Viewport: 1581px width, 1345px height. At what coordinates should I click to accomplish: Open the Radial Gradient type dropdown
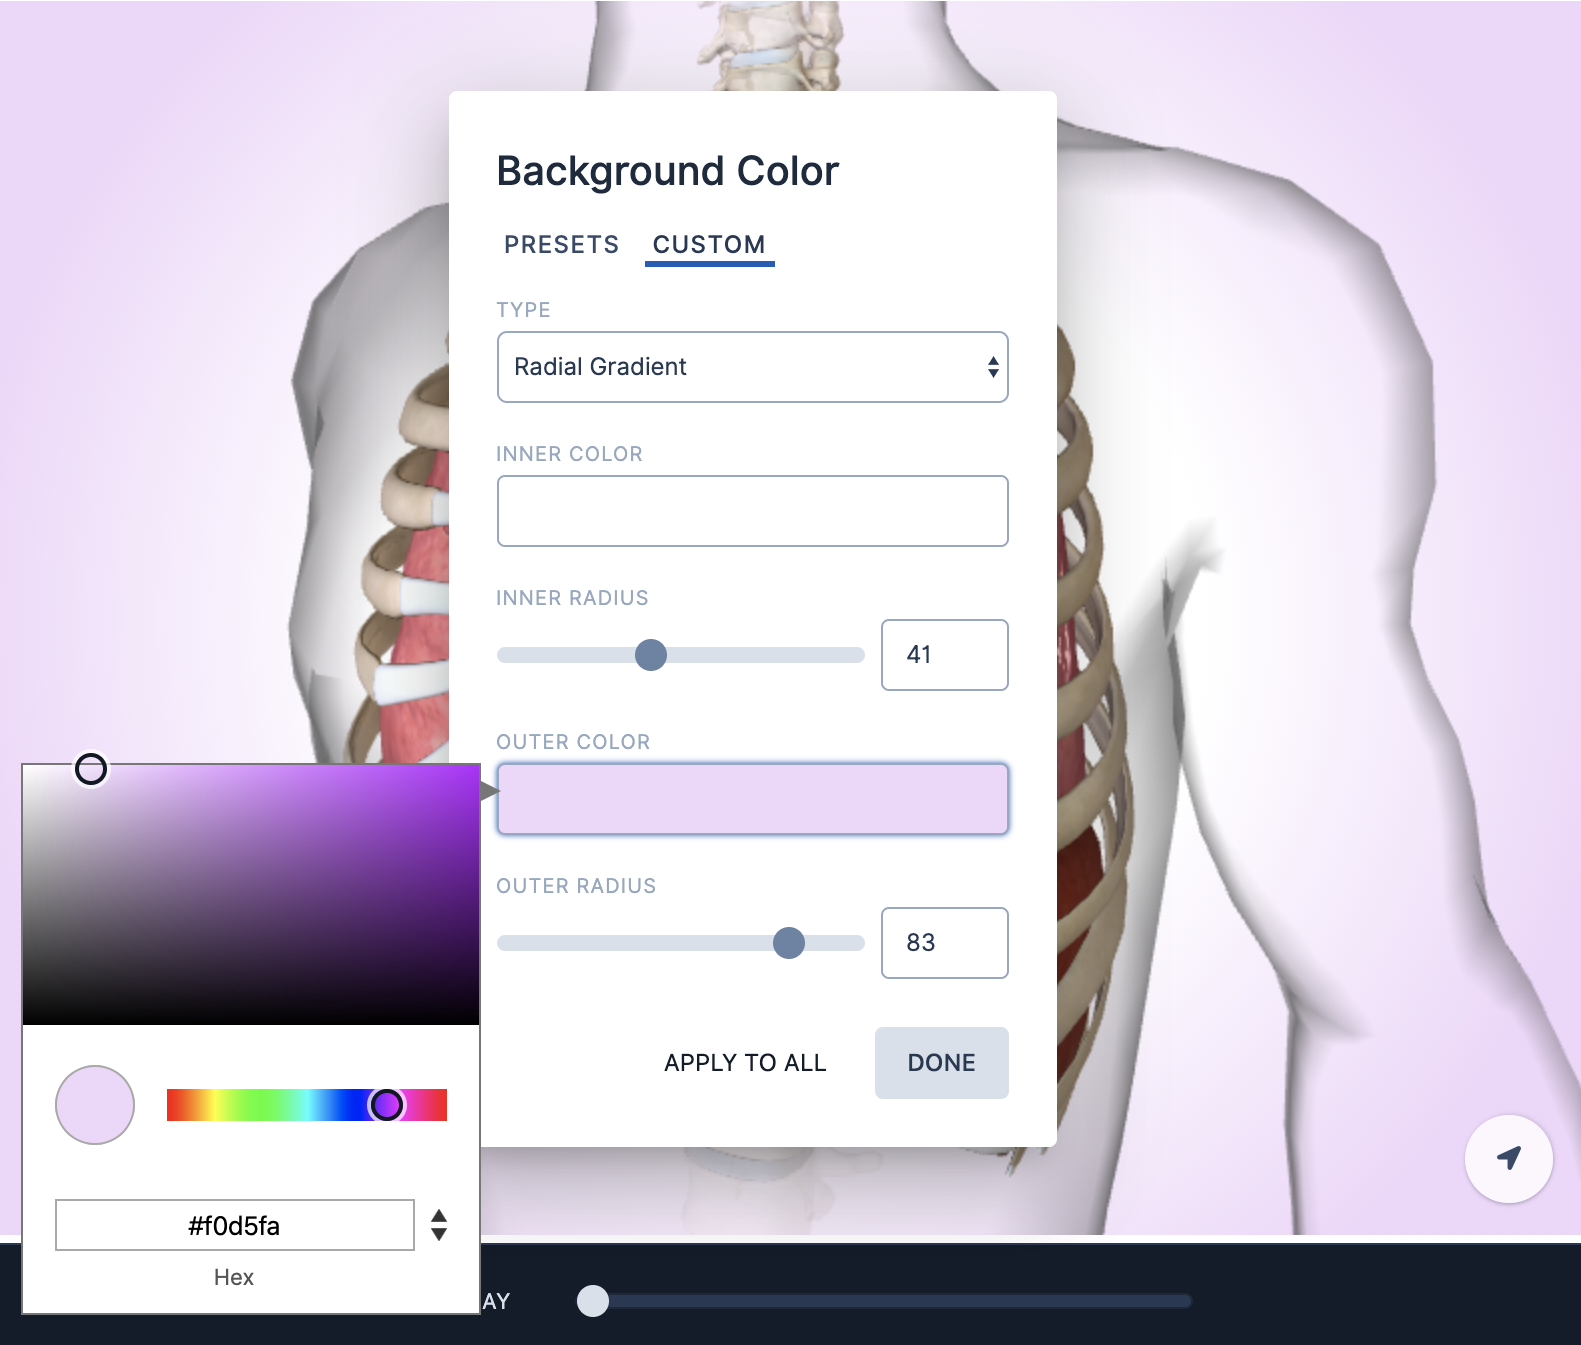tap(752, 367)
